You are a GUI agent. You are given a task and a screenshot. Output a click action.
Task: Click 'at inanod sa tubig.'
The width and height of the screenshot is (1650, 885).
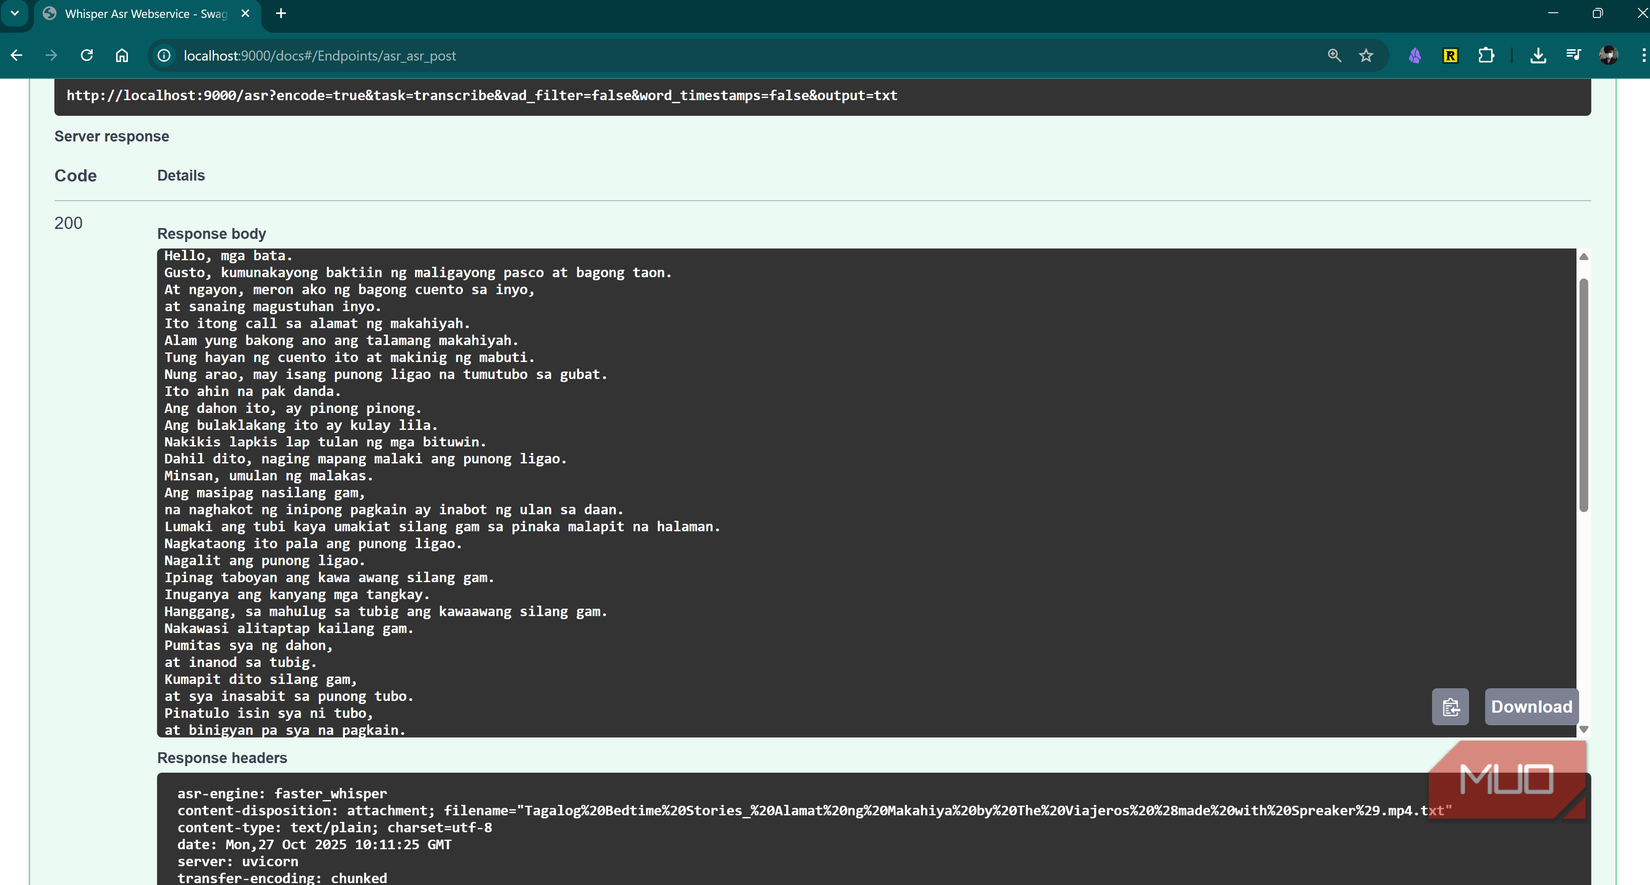241,663
